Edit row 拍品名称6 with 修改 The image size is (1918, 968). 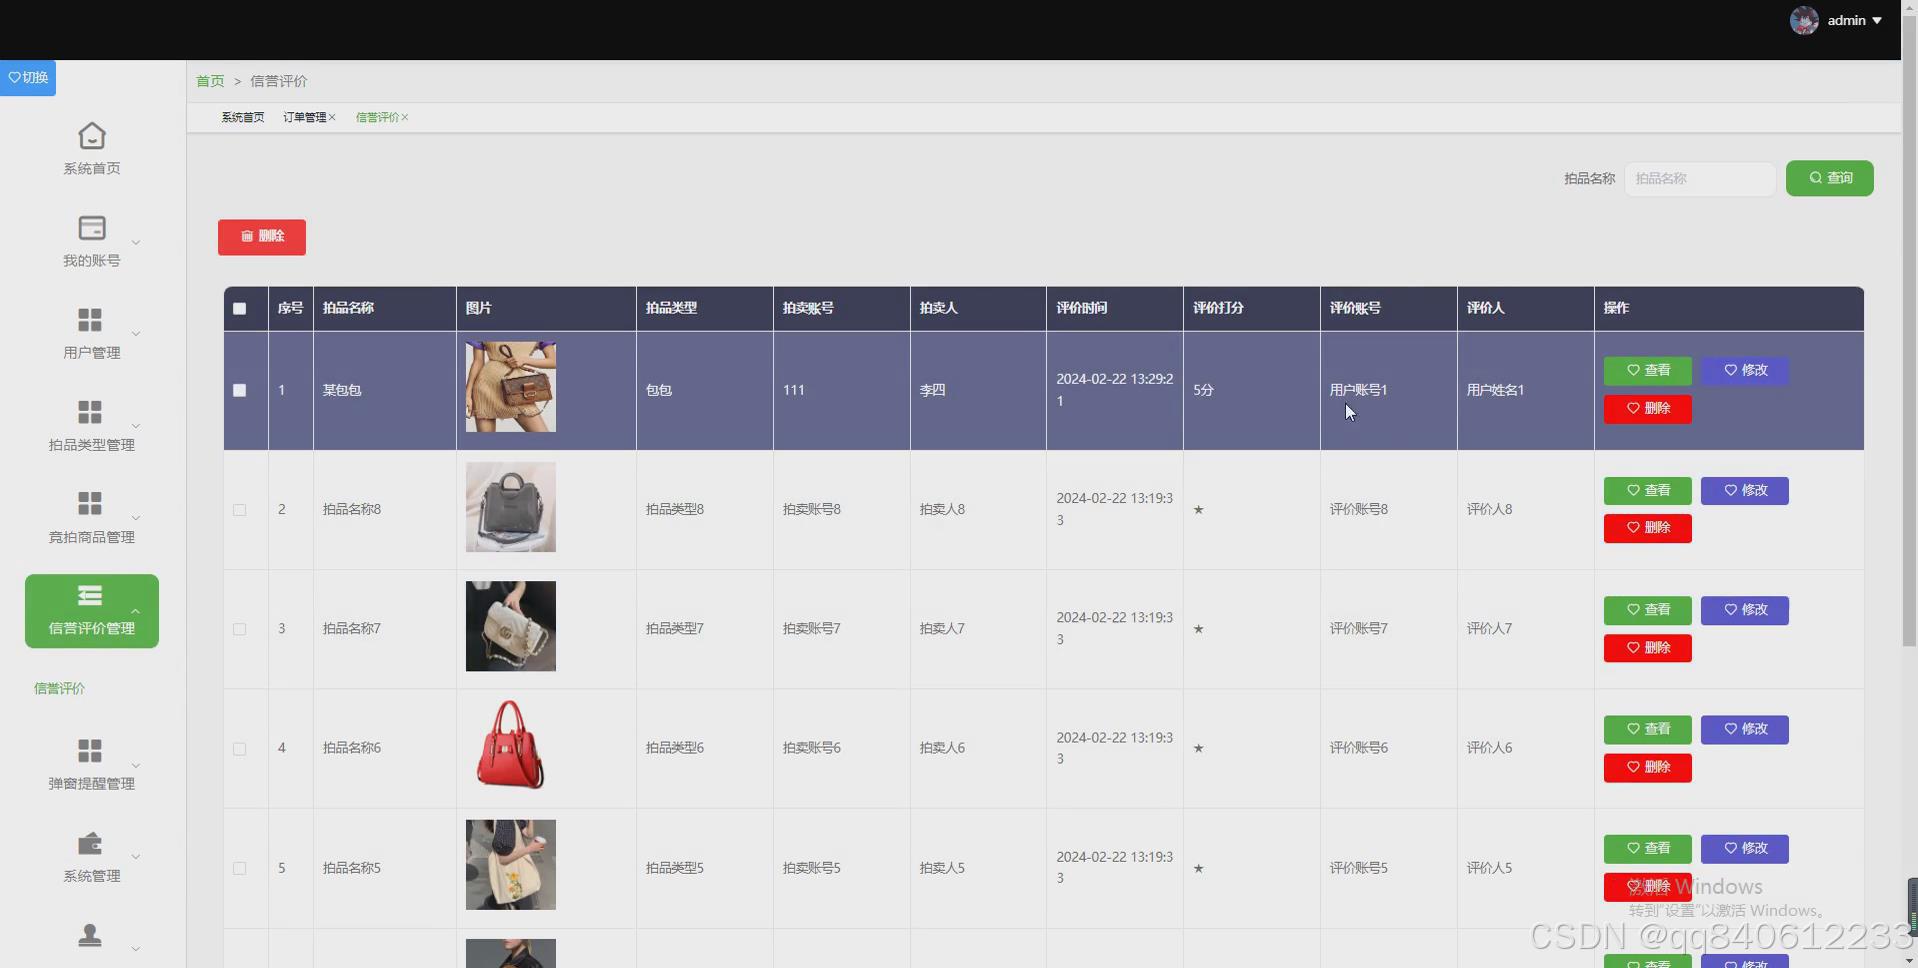click(1745, 729)
